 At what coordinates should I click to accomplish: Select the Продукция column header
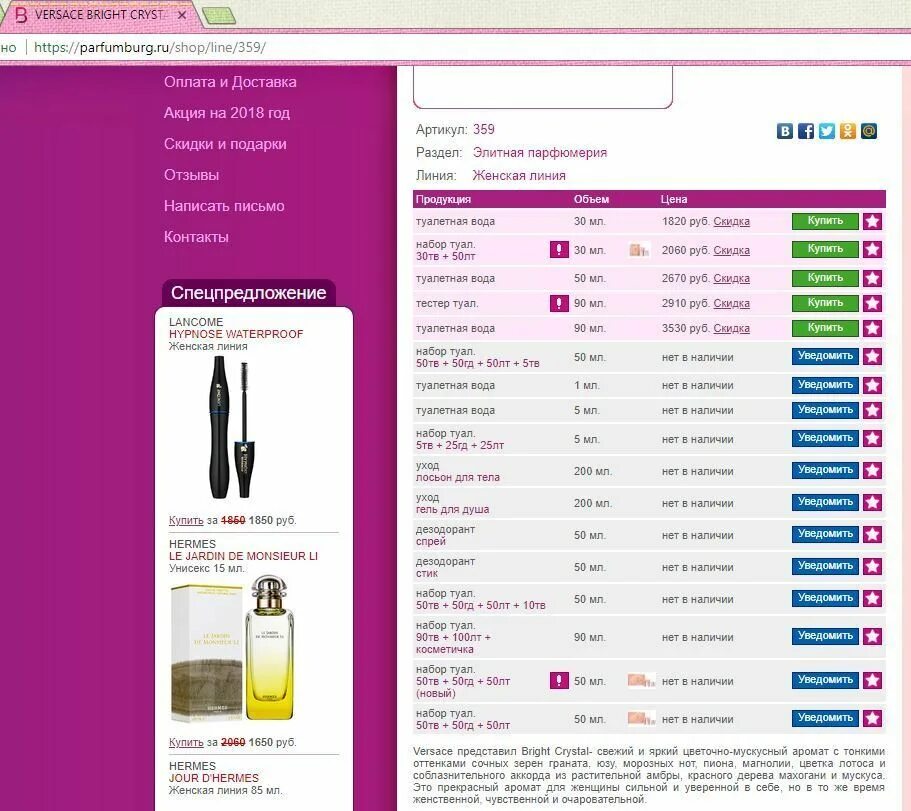tap(443, 199)
